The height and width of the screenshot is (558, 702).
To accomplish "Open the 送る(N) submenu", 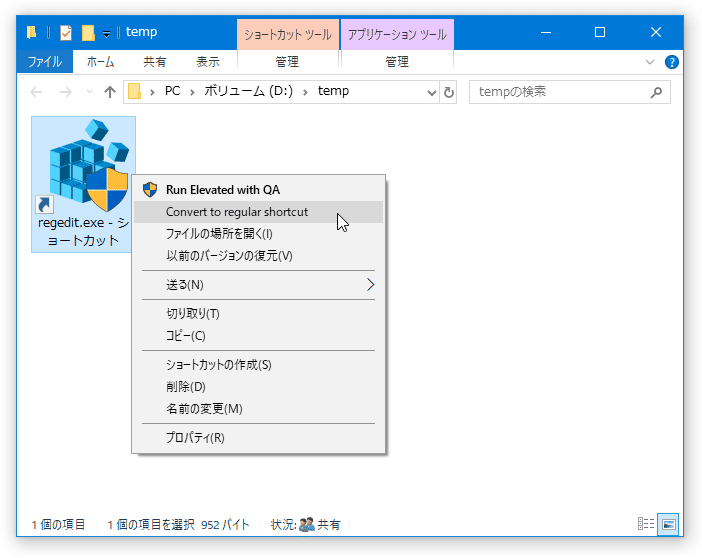I will pos(258,285).
